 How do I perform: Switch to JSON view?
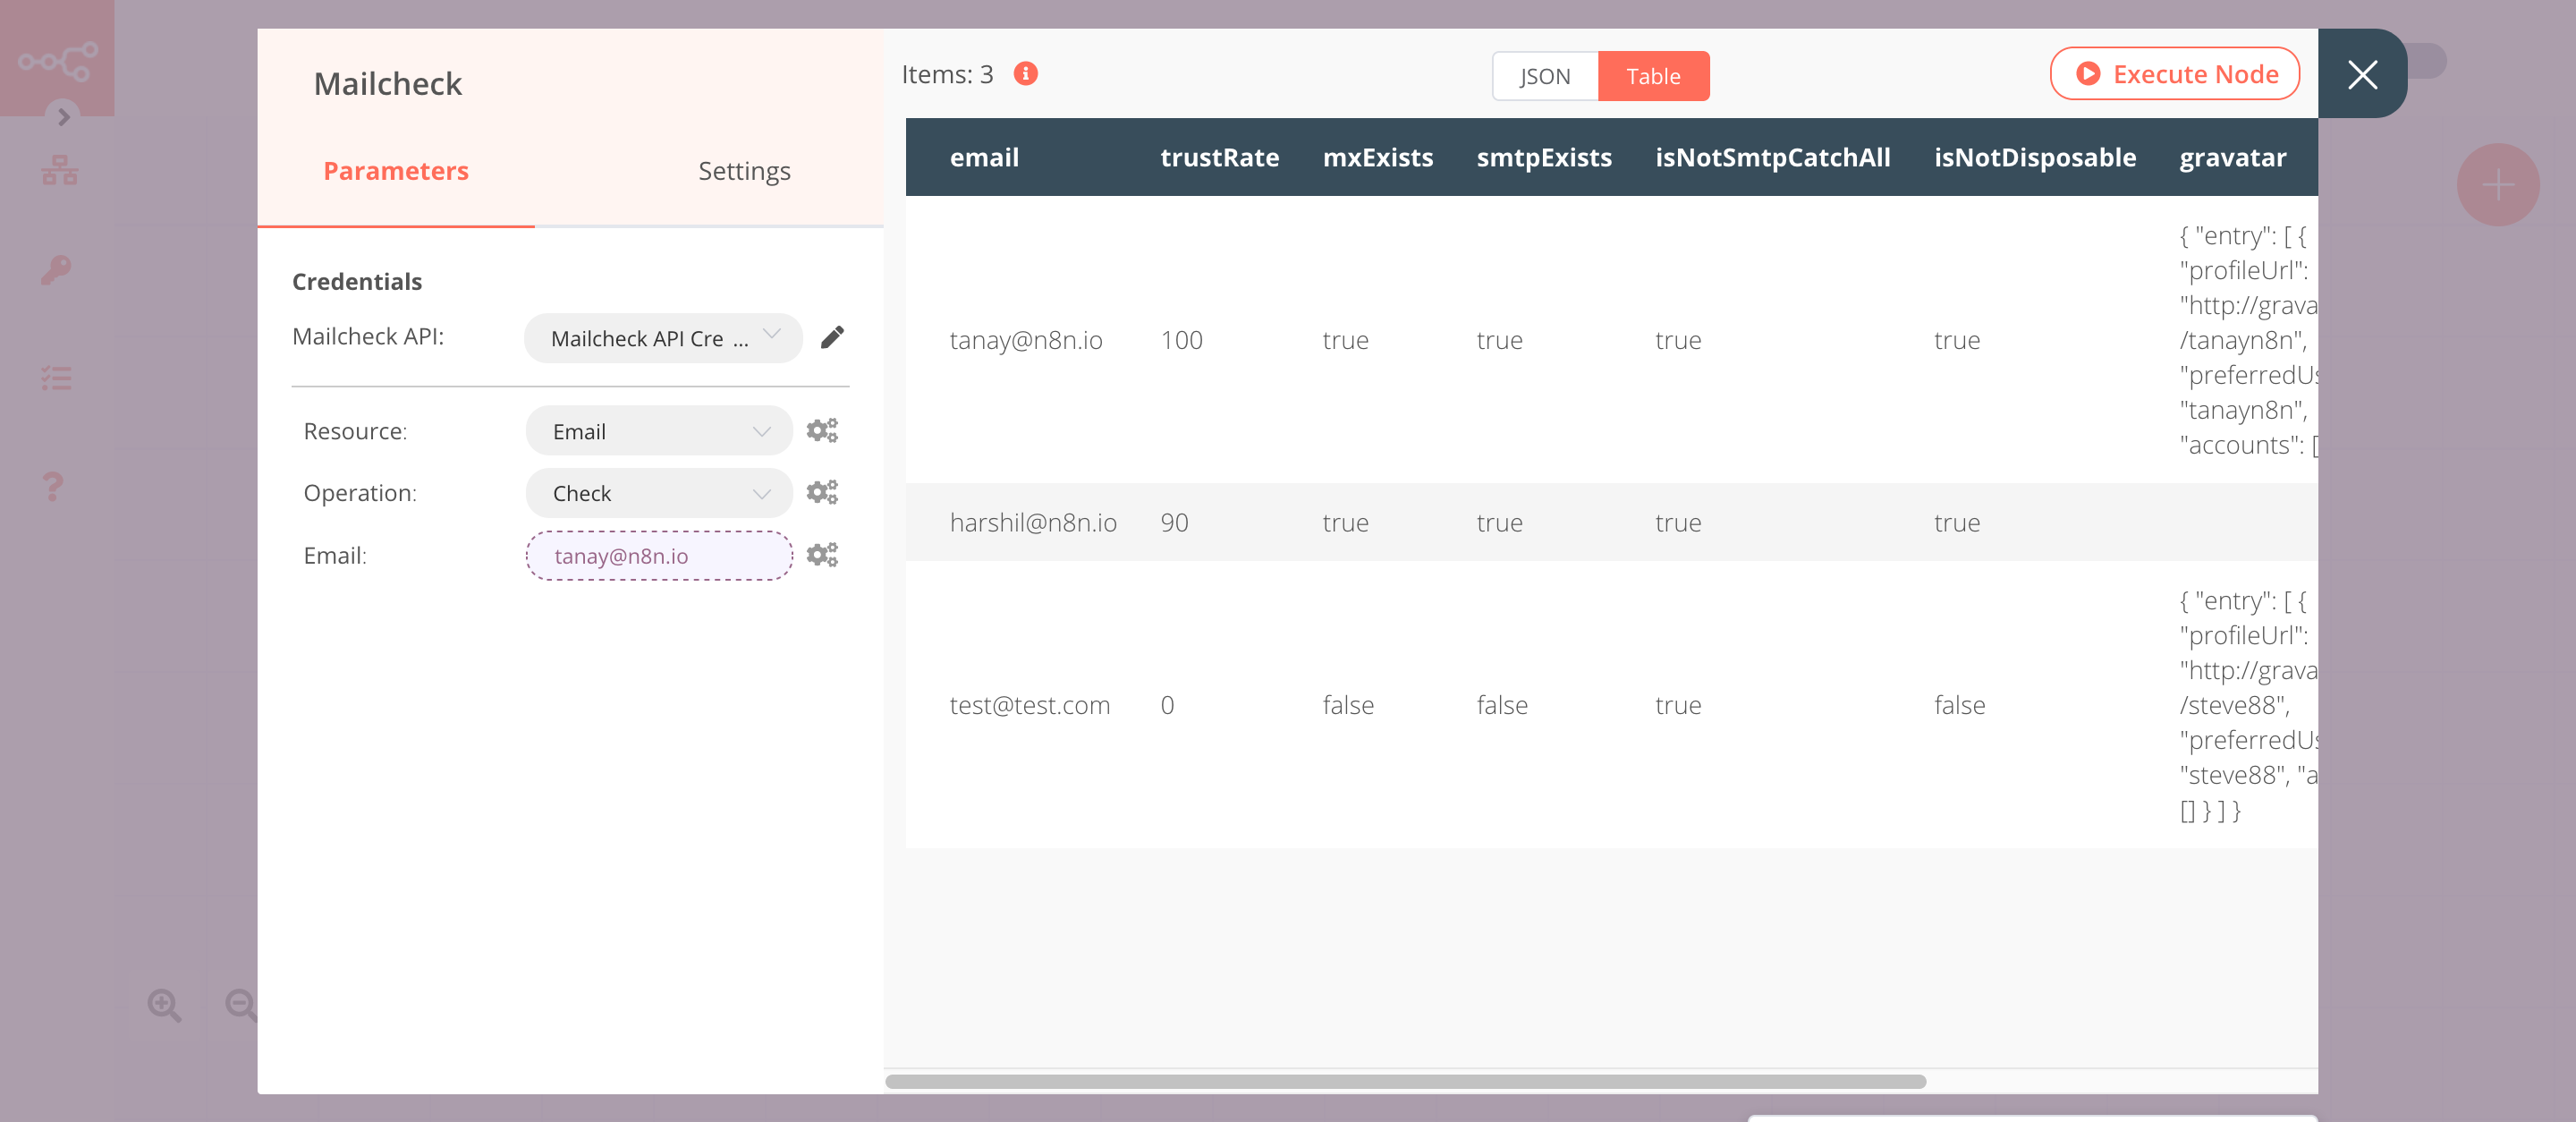pyautogui.click(x=1543, y=75)
